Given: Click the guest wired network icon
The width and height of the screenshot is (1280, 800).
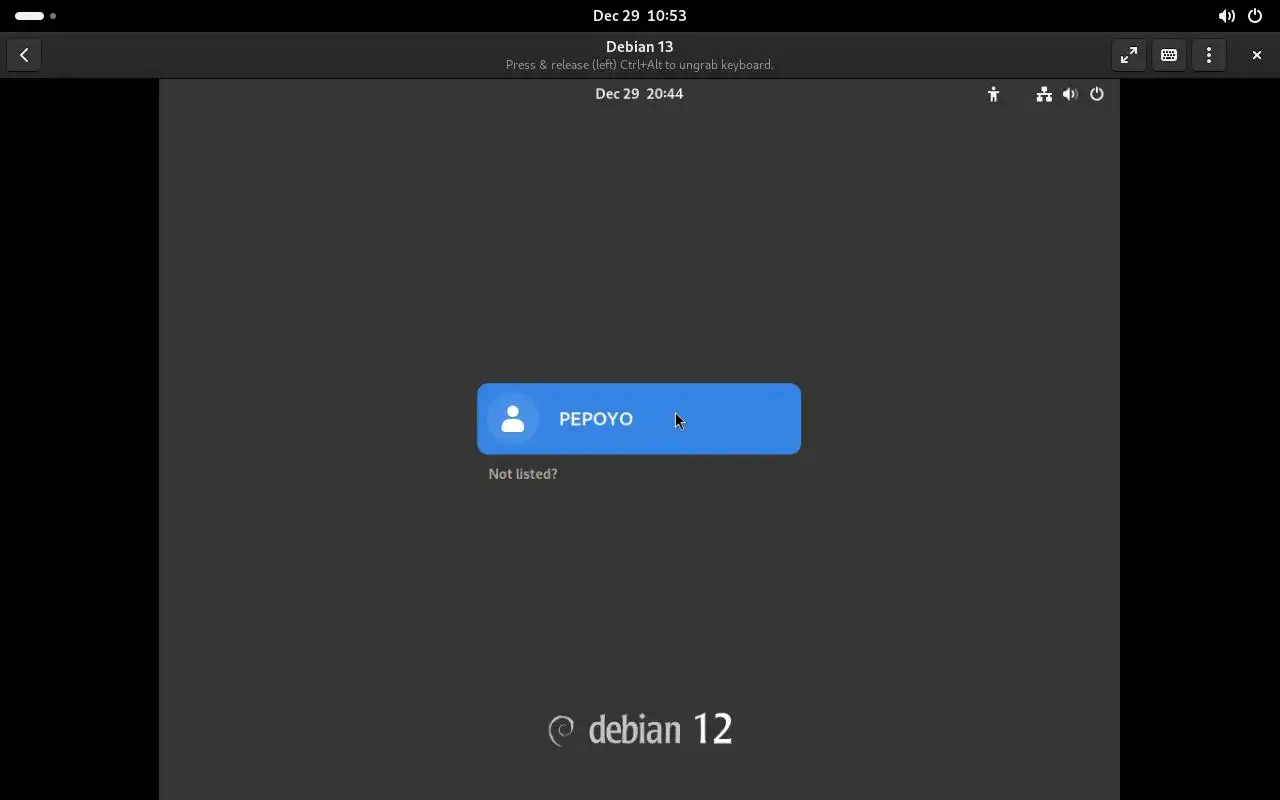Looking at the screenshot, I should click(1044, 94).
